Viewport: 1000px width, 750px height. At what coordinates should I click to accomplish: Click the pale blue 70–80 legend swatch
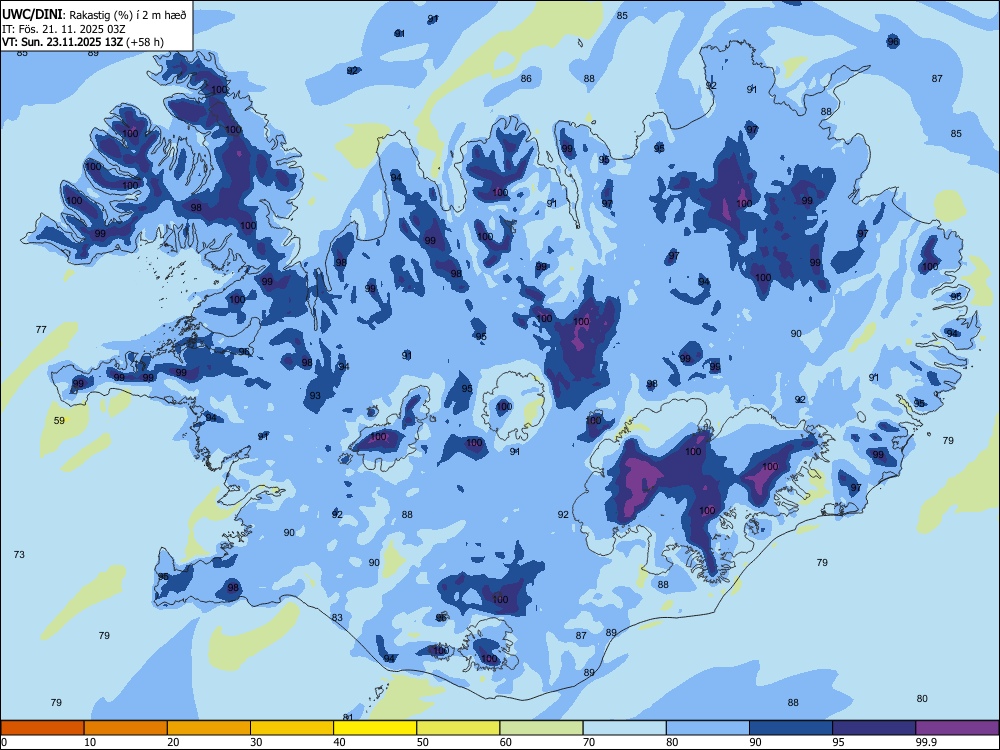(x=624, y=728)
